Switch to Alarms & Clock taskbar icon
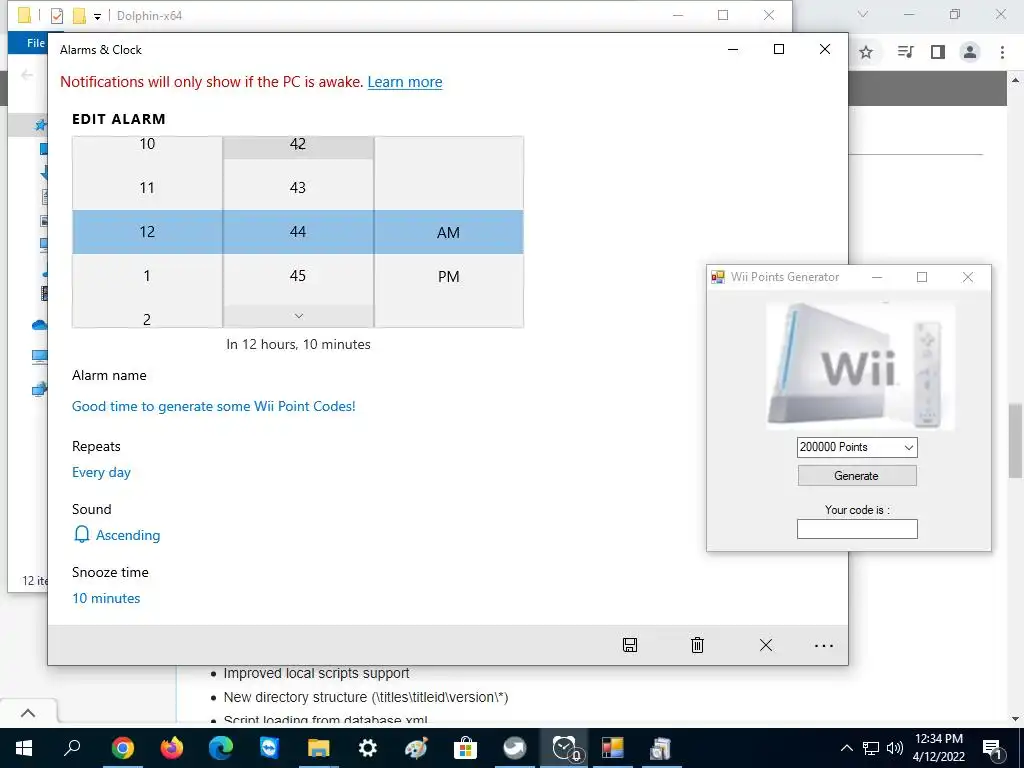The image size is (1024, 768). [566, 748]
